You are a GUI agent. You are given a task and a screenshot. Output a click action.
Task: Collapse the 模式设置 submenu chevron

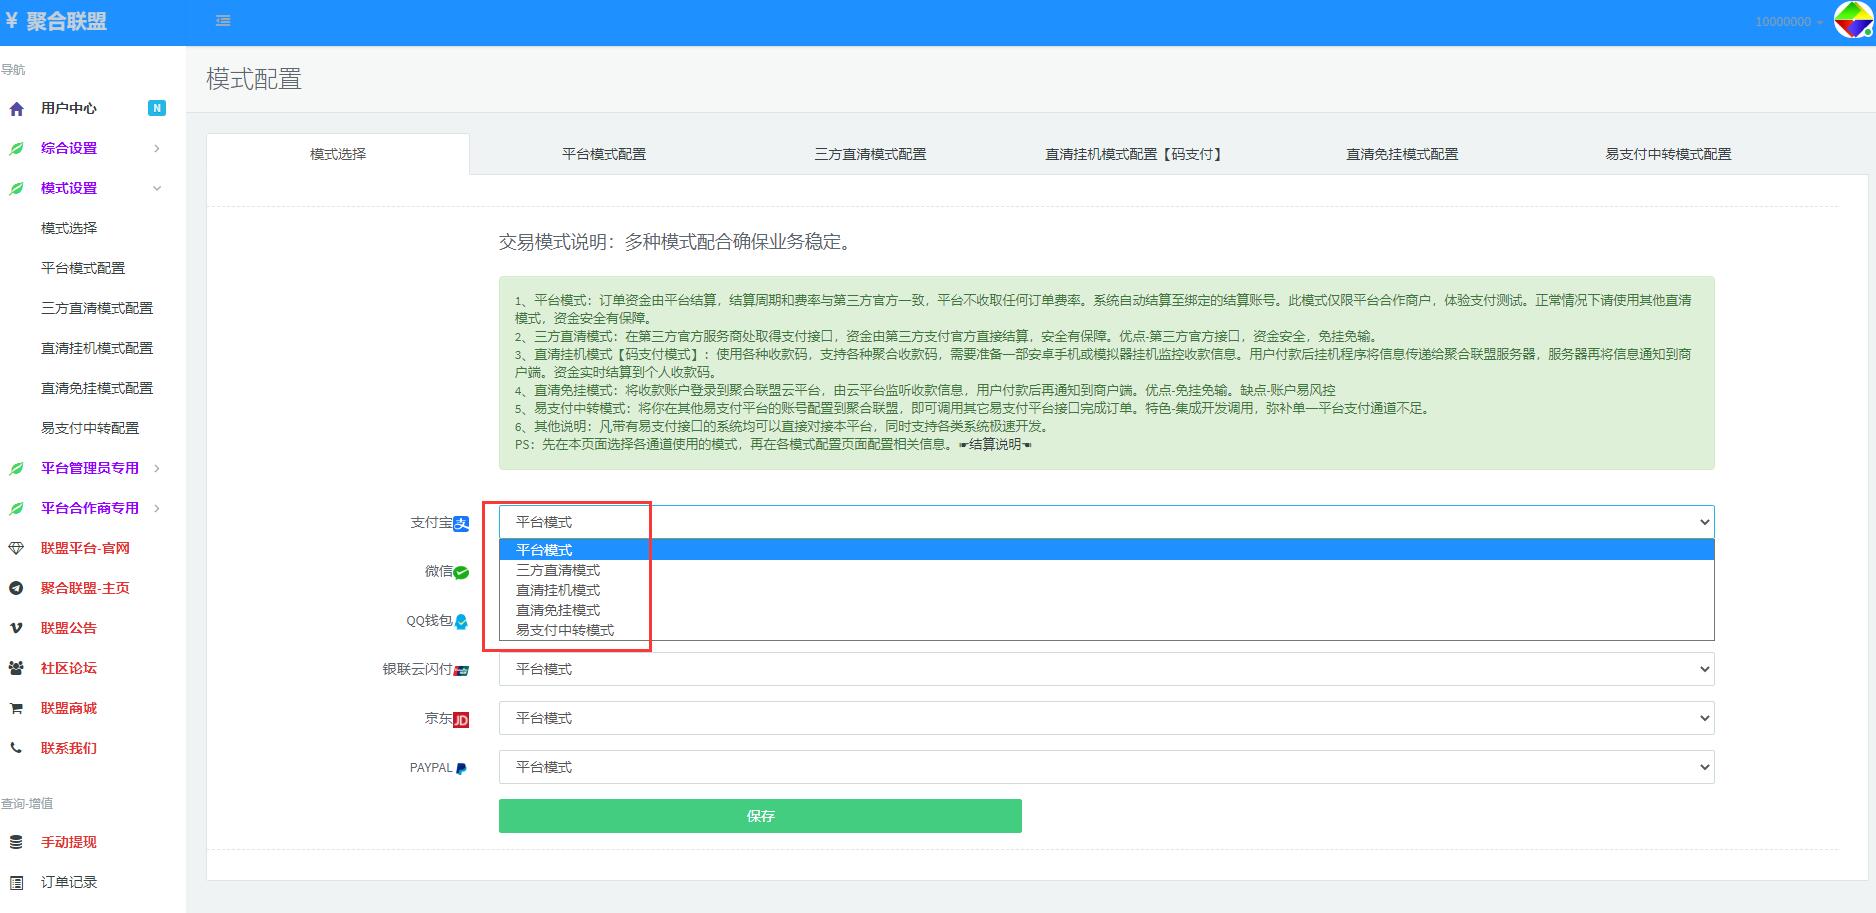(x=157, y=189)
